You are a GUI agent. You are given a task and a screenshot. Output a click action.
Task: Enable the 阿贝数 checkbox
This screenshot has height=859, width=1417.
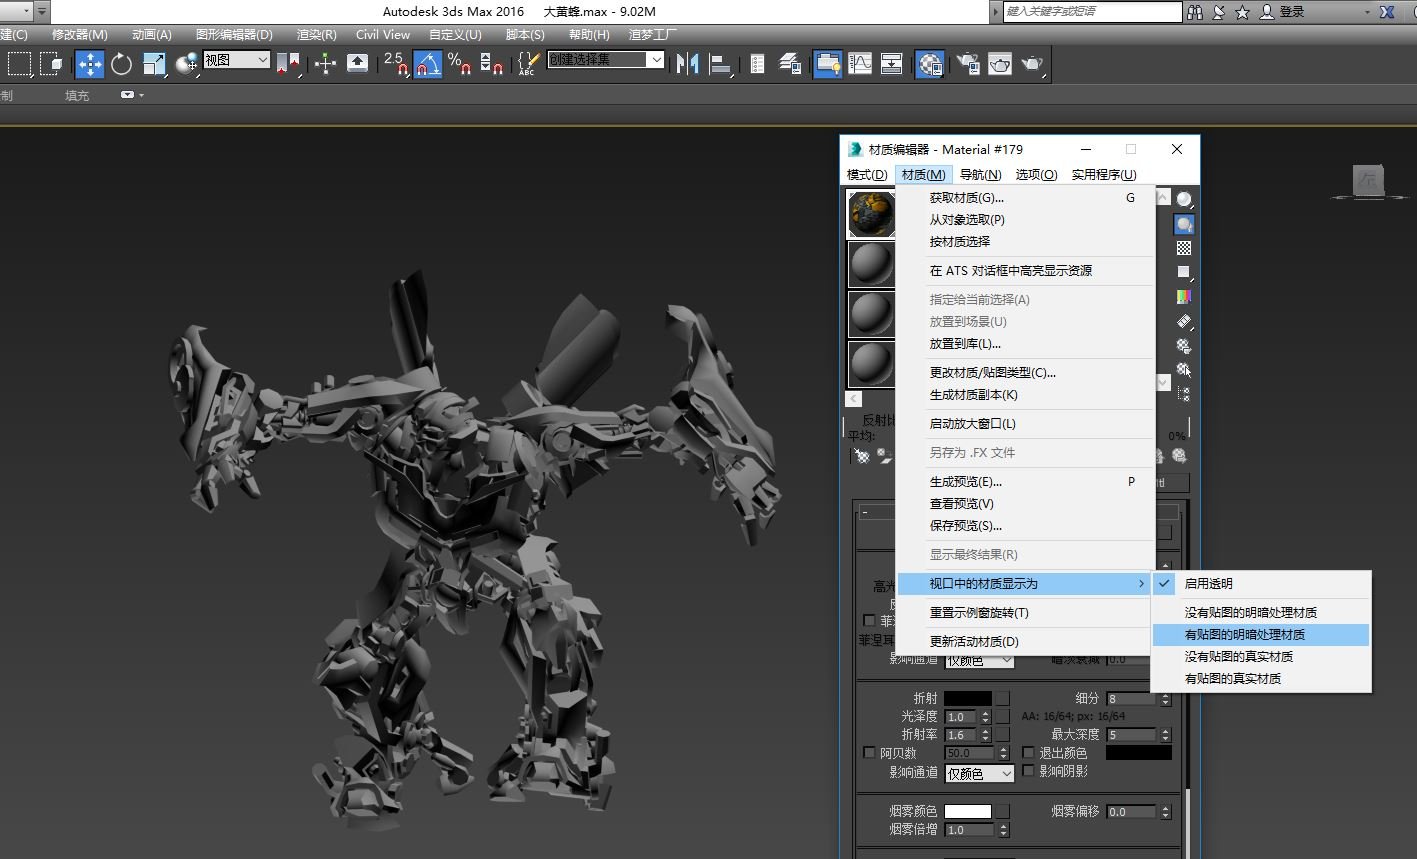pos(869,752)
